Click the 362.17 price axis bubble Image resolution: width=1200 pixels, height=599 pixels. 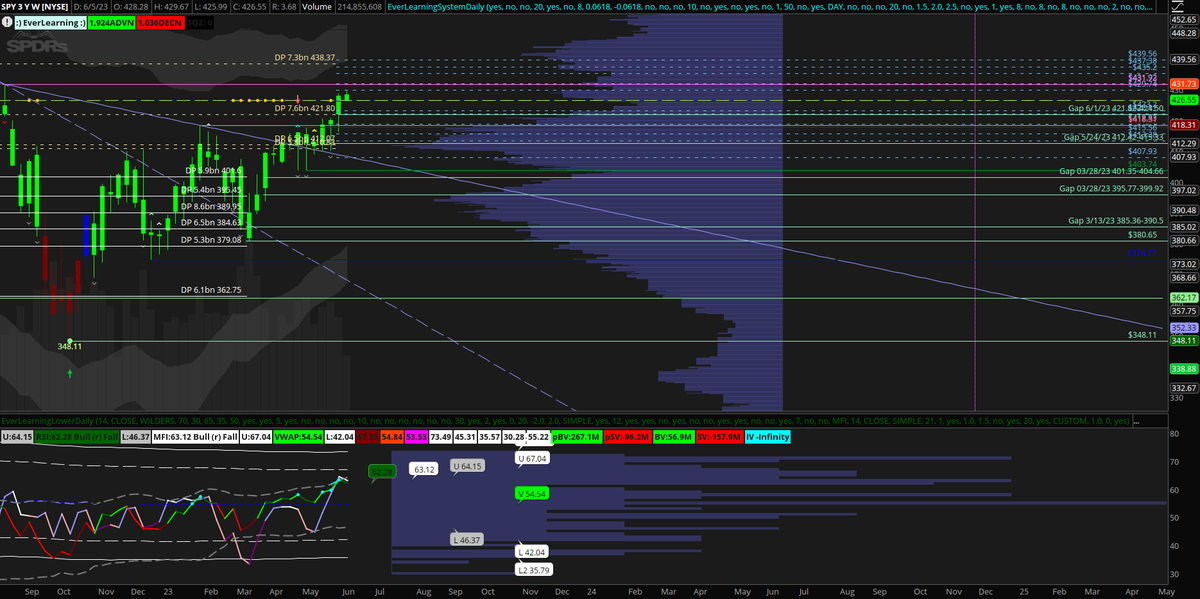pyautogui.click(x=1184, y=298)
